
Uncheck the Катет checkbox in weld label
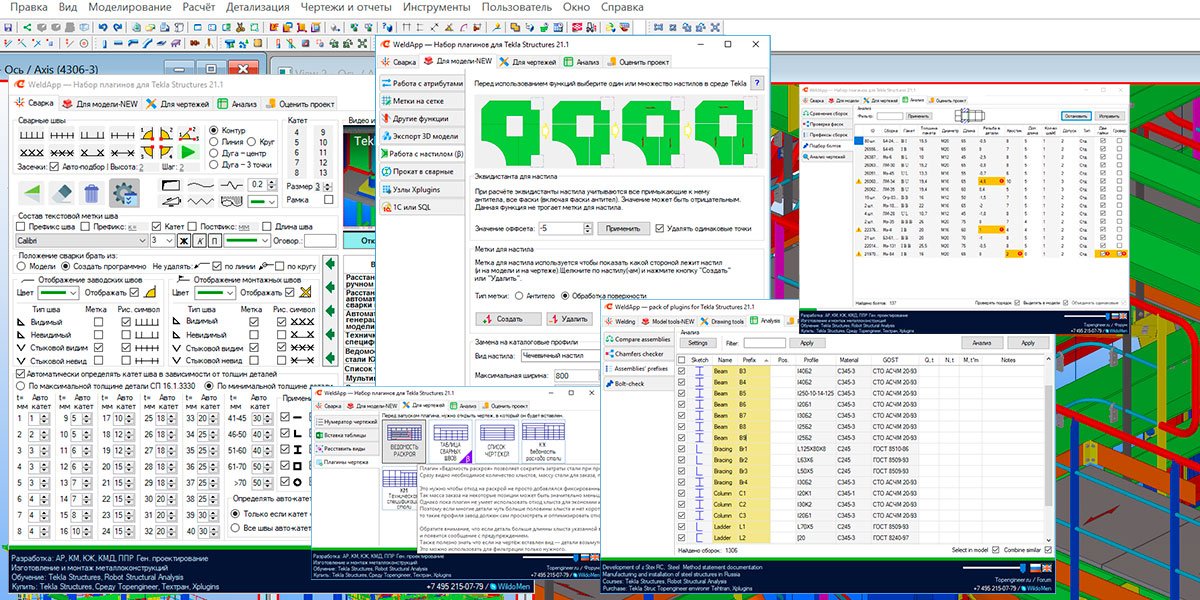[157, 226]
